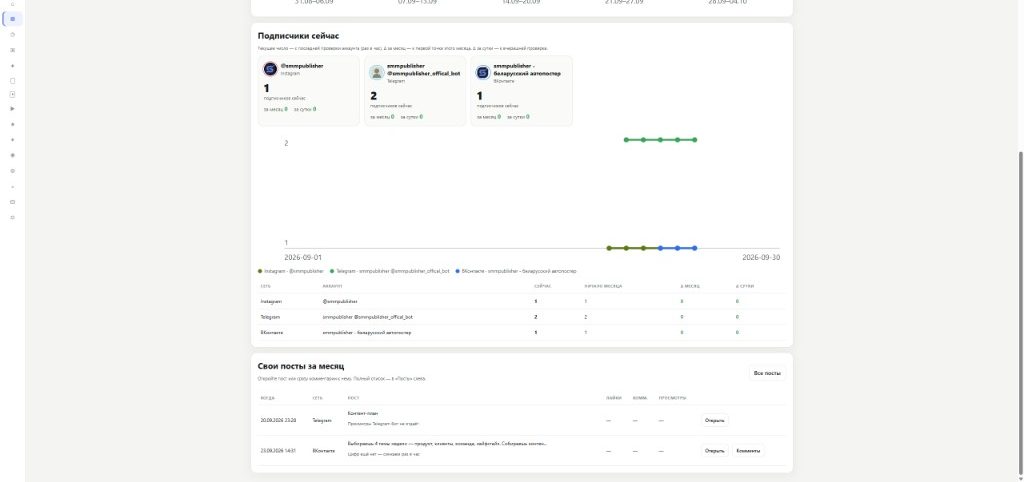Click the 'ПРОСМОТРЫ' column header
This screenshot has height=482, width=1024.
point(672,398)
